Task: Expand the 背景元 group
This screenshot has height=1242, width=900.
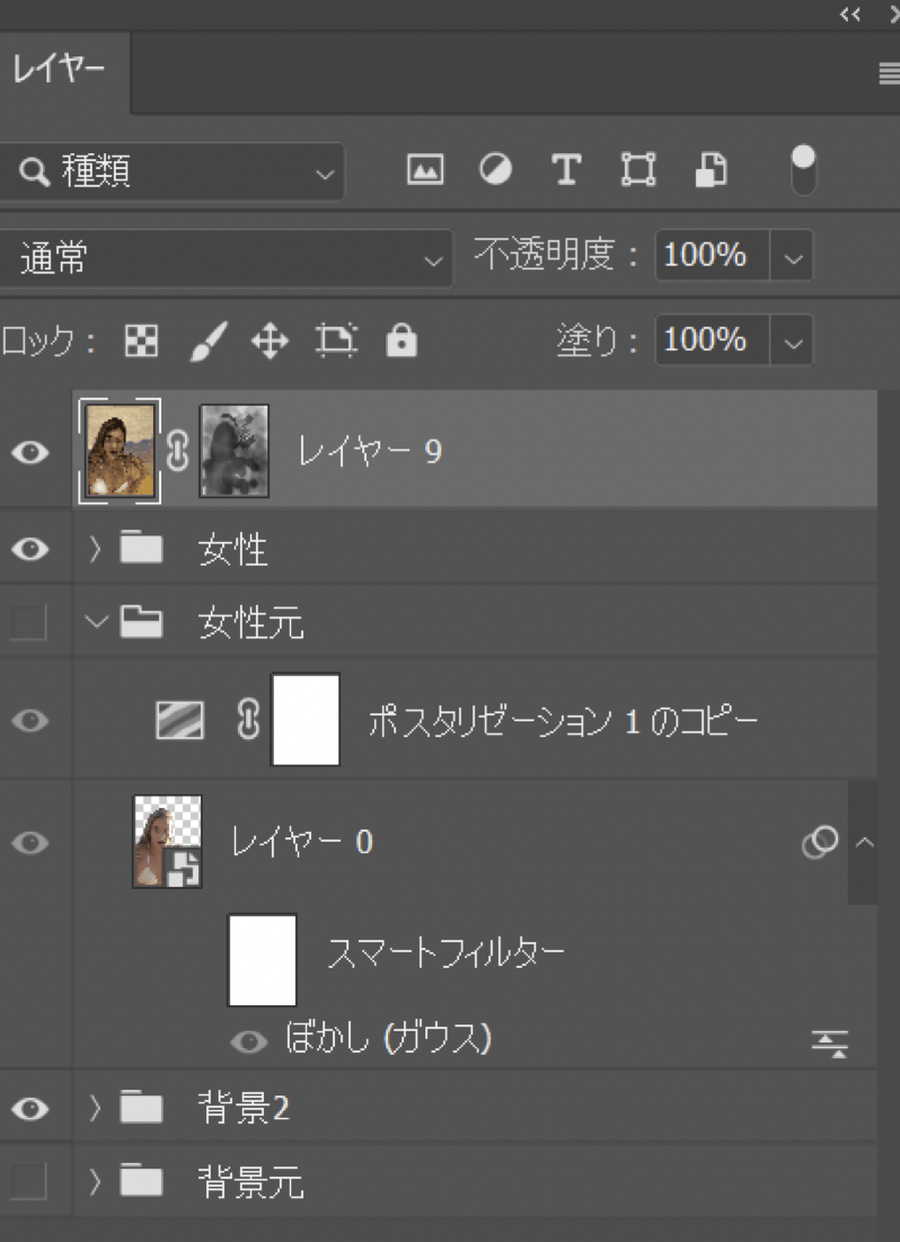Action: pyautogui.click(x=95, y=1183)
